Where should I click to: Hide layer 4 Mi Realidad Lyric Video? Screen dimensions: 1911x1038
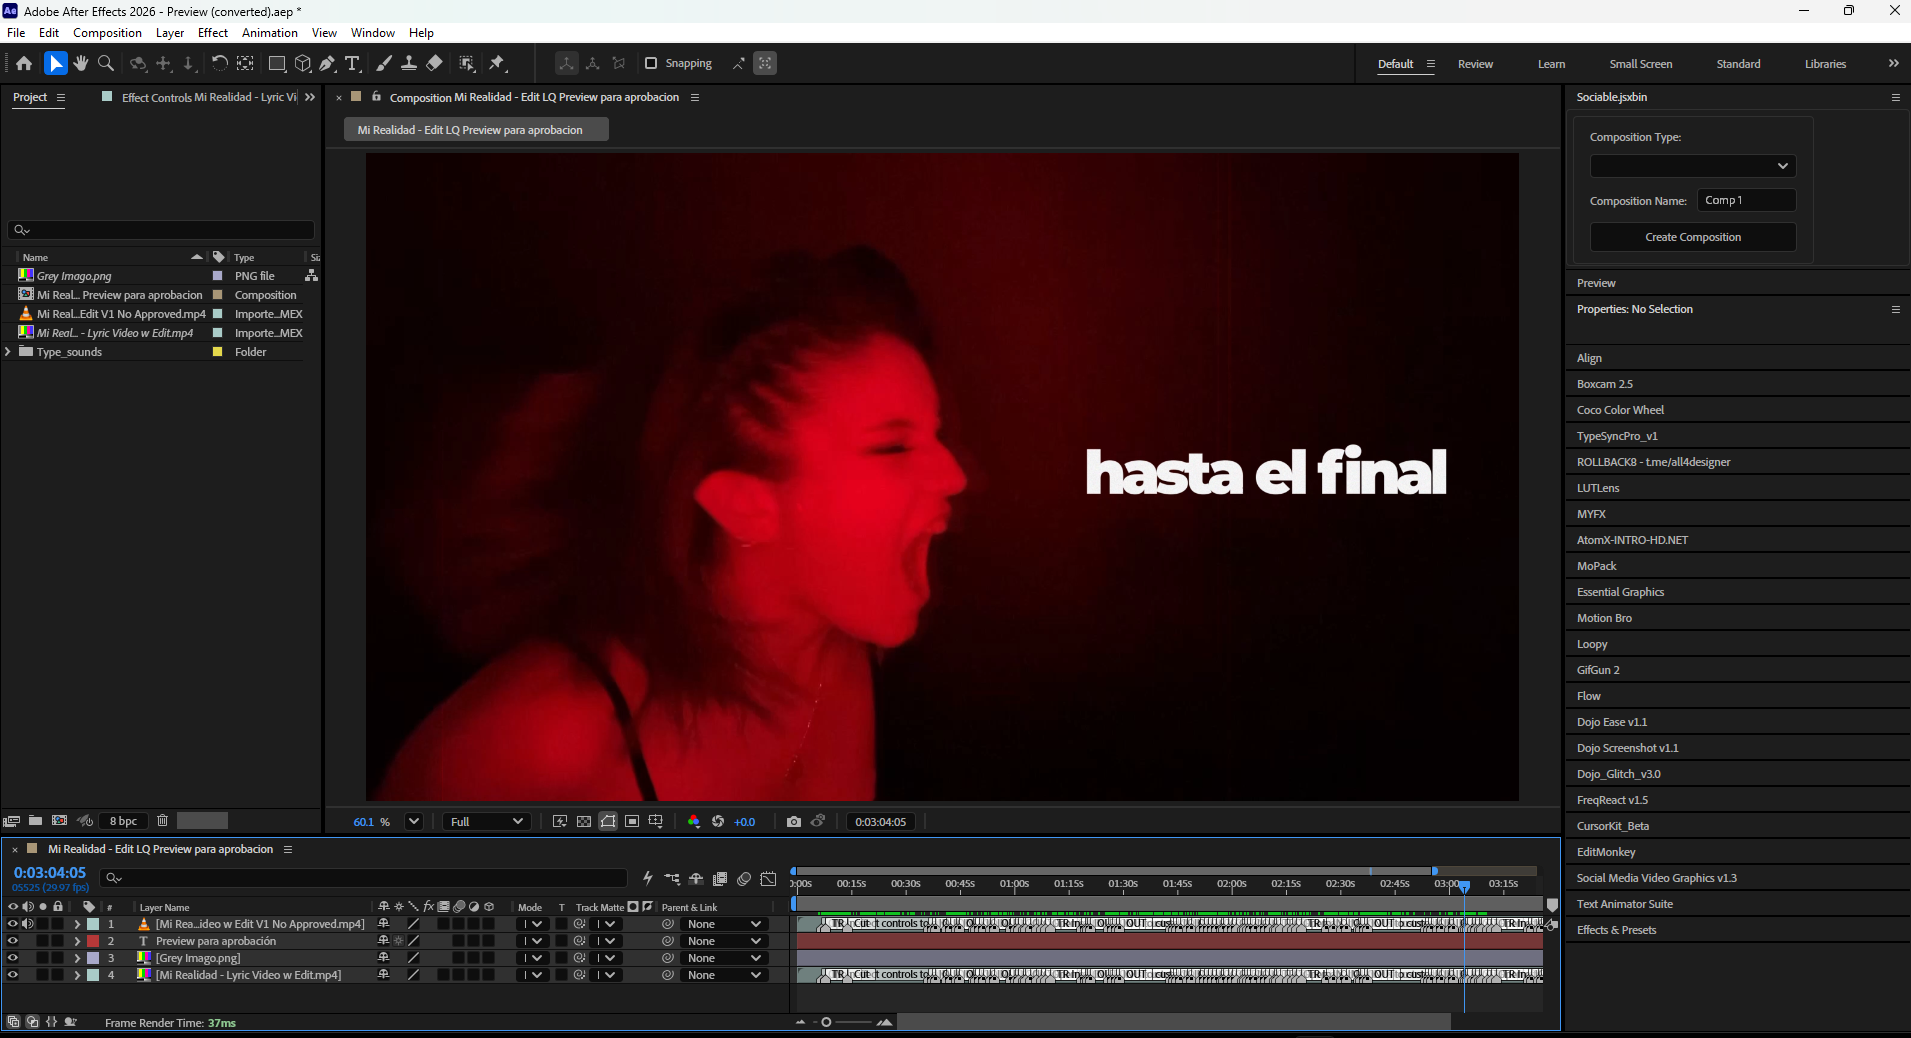click(13, 975)
